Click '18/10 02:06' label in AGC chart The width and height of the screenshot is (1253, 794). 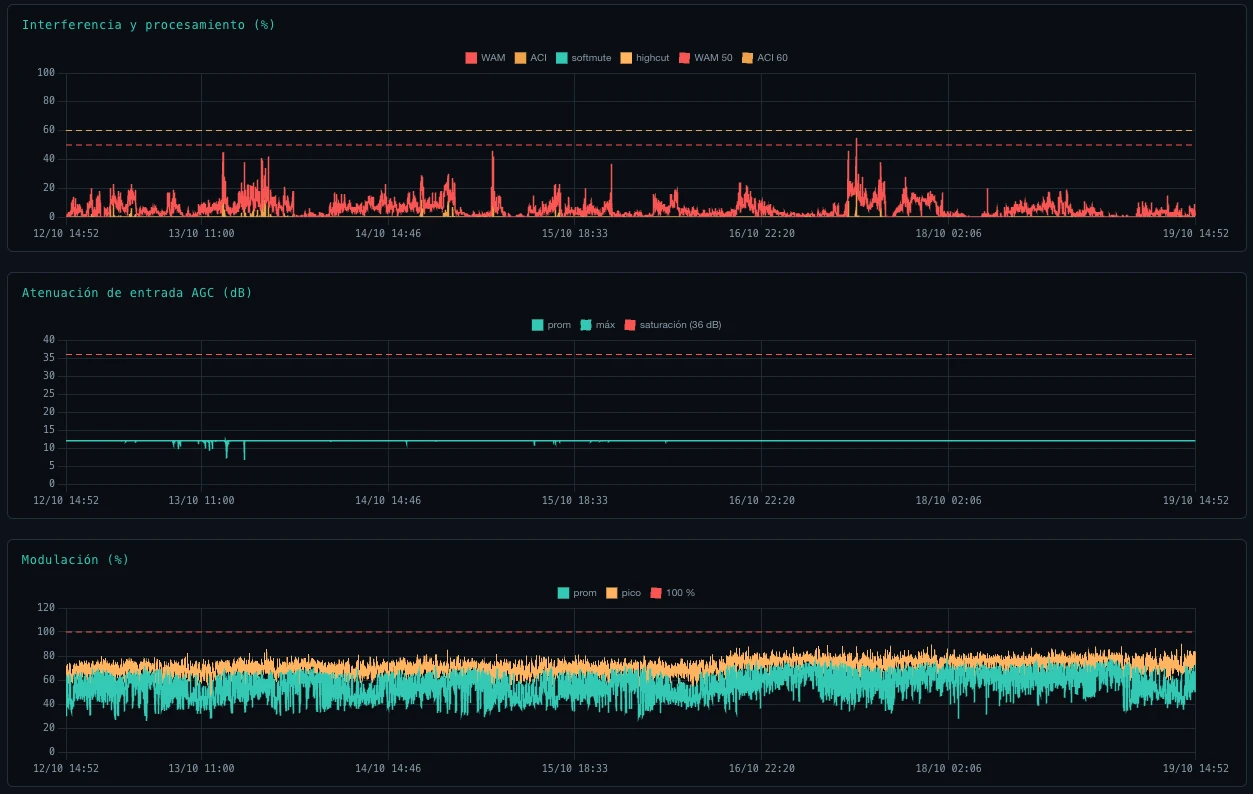[x=948, y=500]
